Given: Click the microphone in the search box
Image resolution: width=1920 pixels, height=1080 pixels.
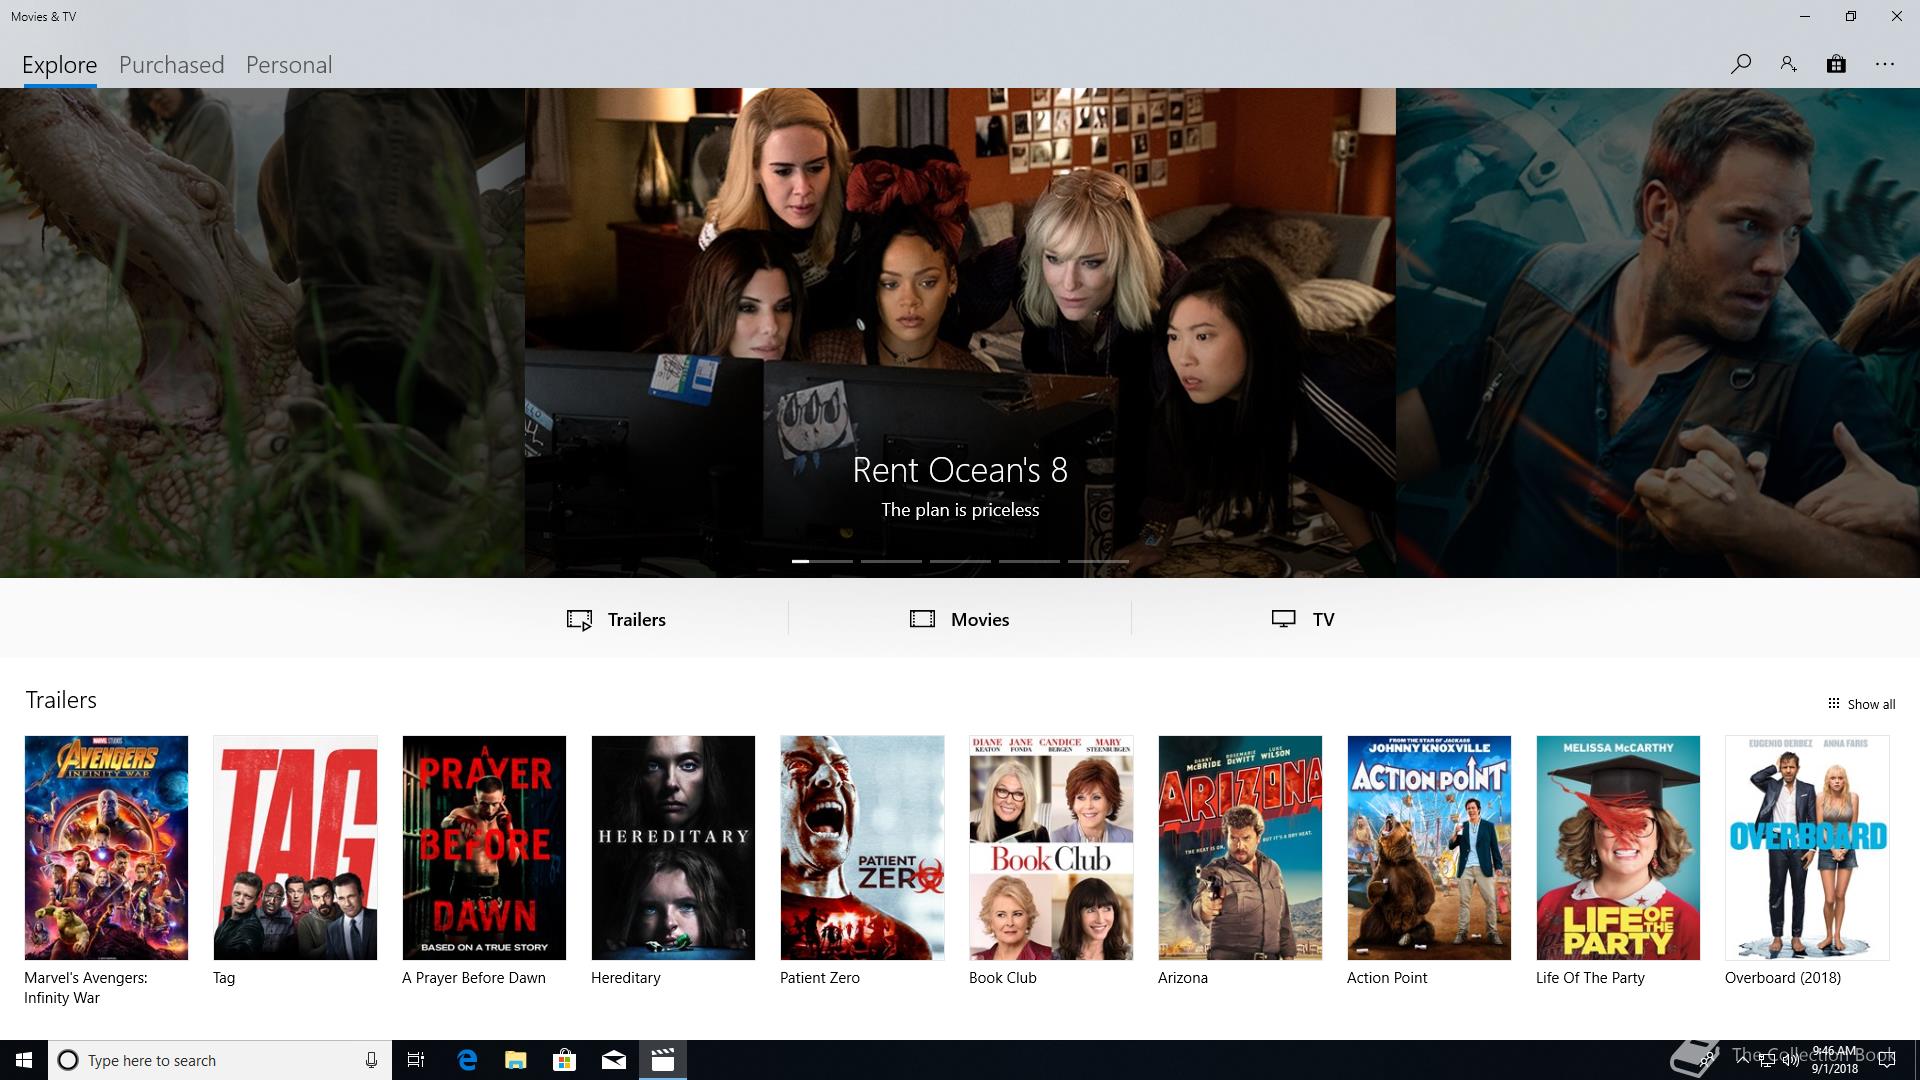Looking at the screenshot, I should coord(371,1060).
